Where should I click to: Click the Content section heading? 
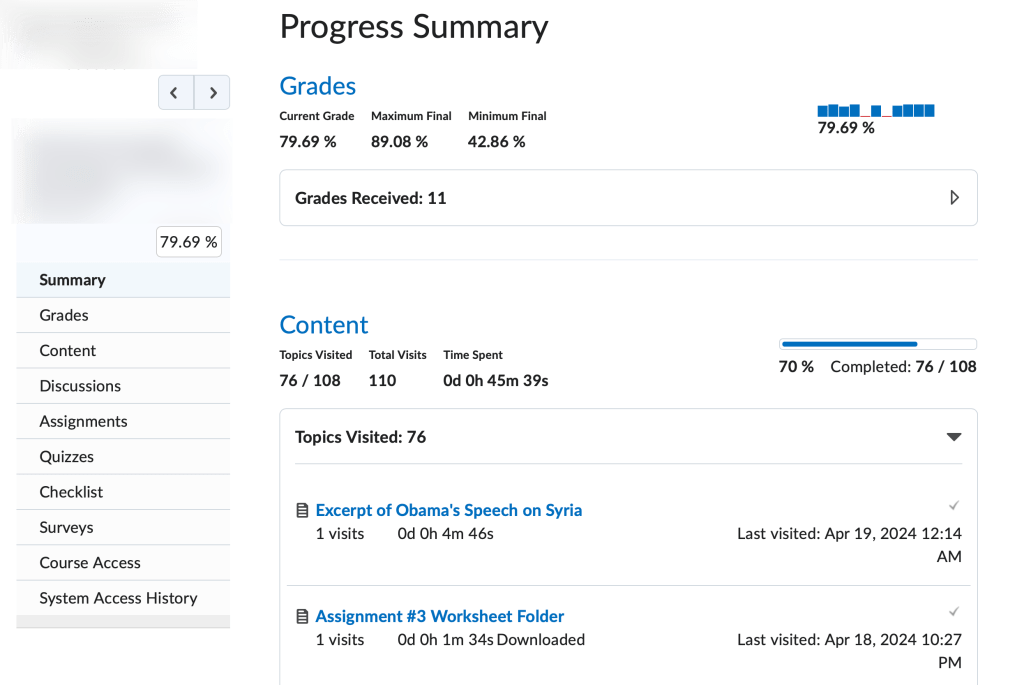click(x=324, y=325)
